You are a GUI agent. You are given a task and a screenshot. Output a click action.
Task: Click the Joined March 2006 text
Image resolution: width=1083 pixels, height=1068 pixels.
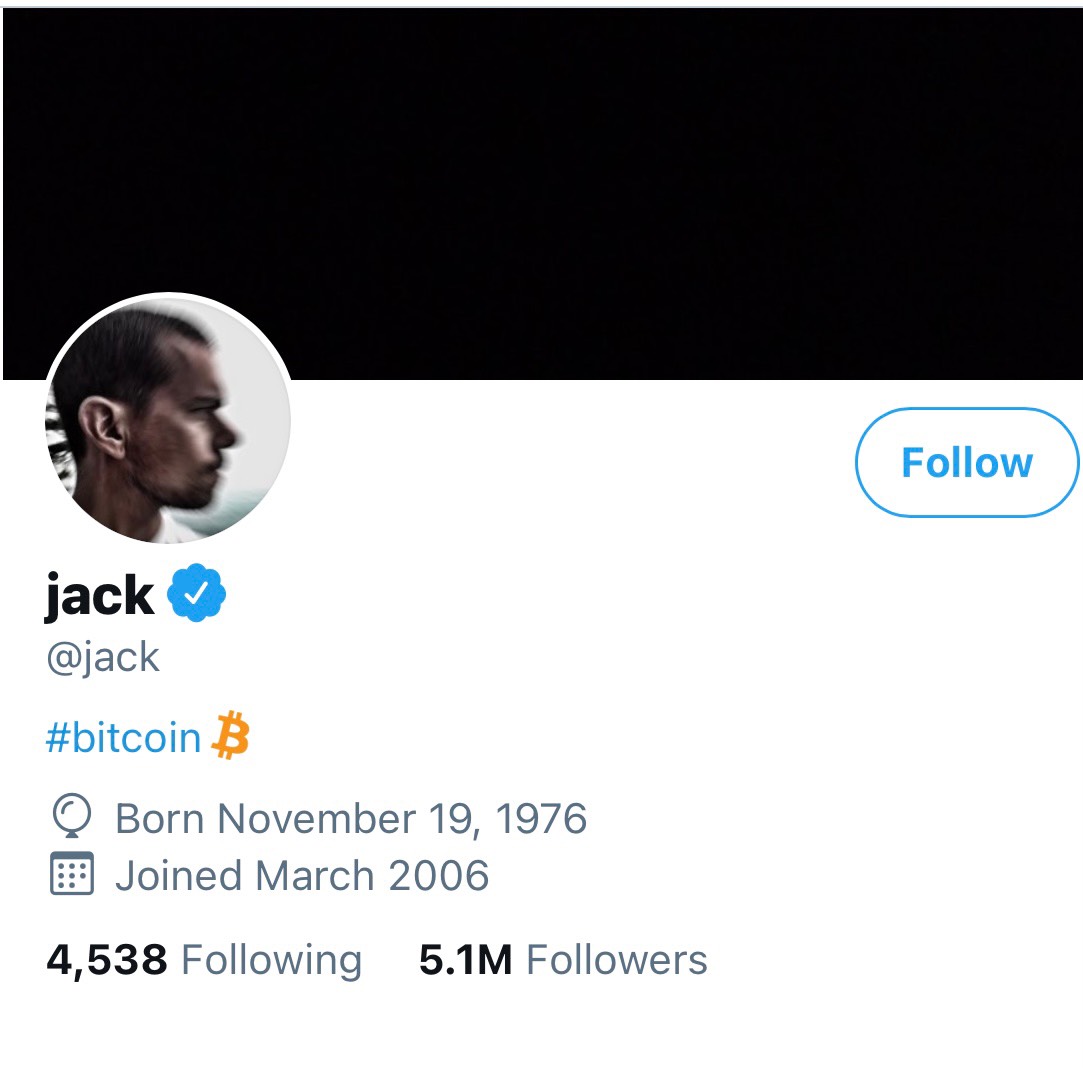pyautogui.click(x=302, y=875)
